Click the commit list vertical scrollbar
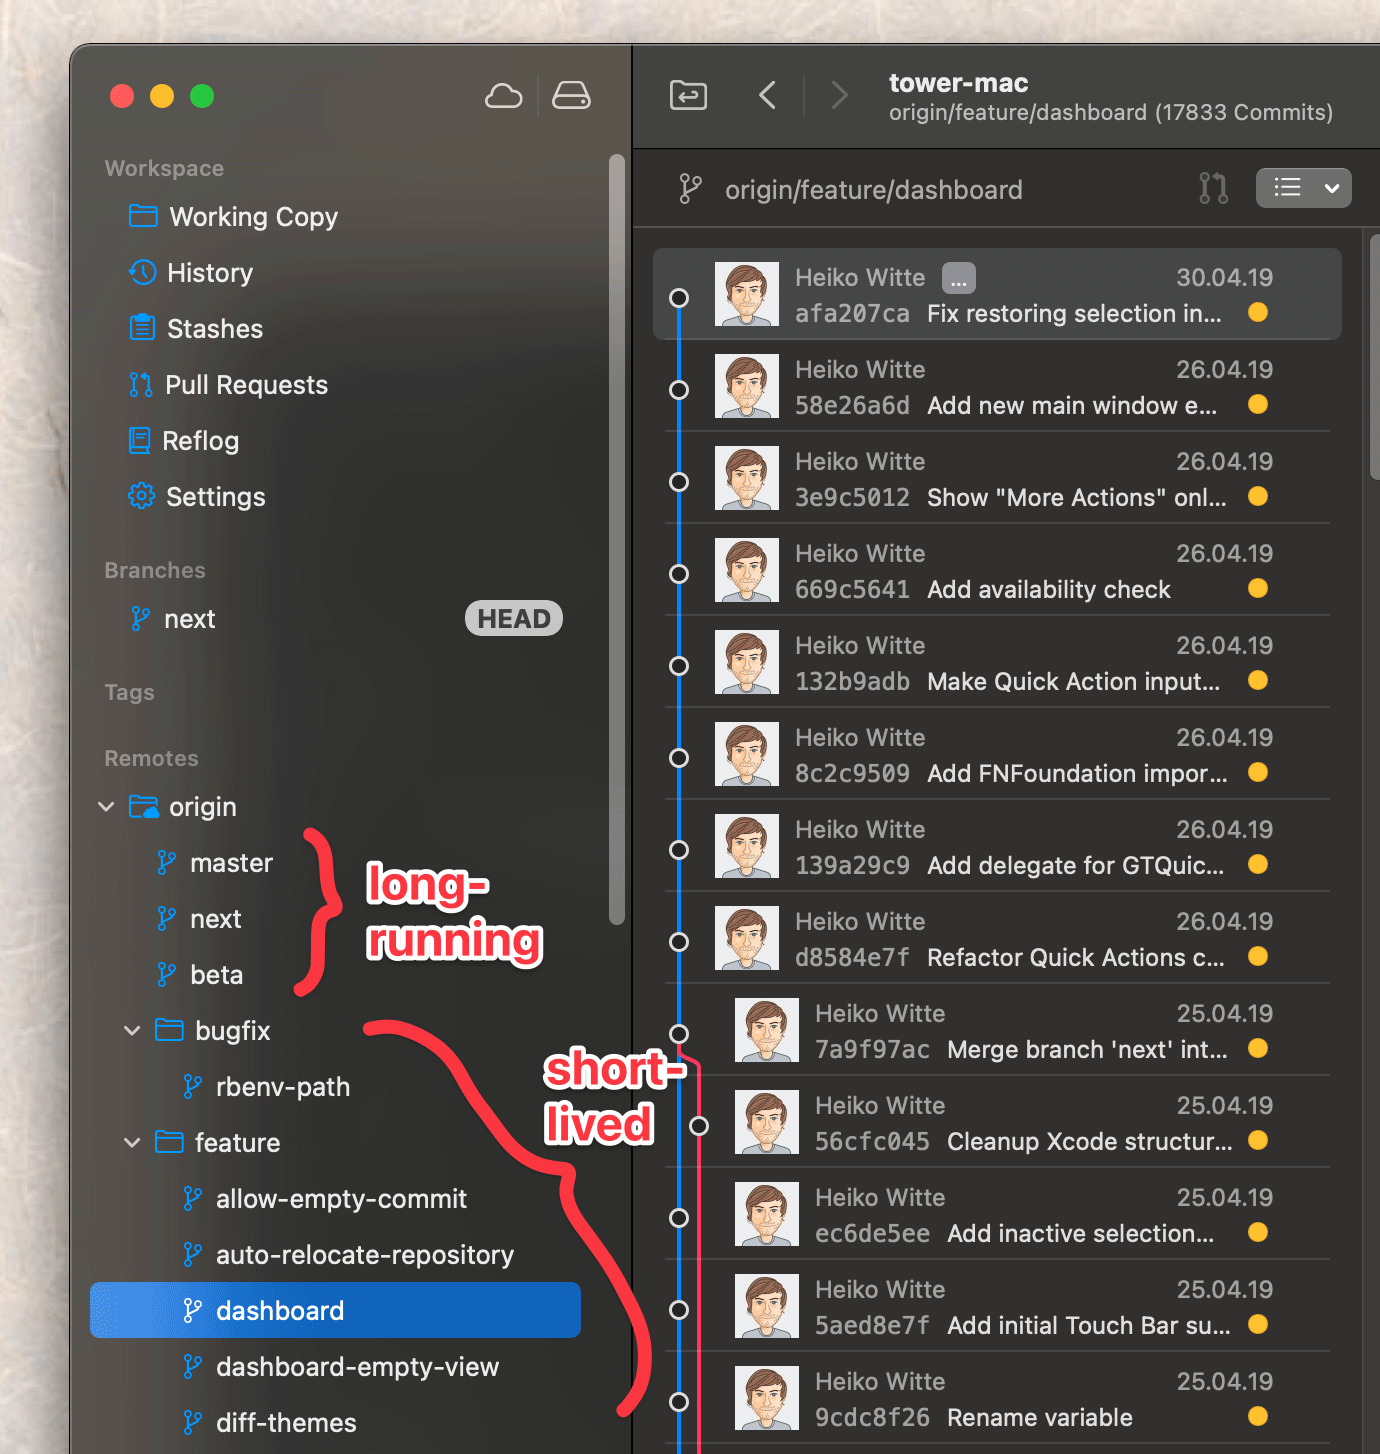The width and height of the screenshot is (1380, 1454). (x=1375, y=357)
